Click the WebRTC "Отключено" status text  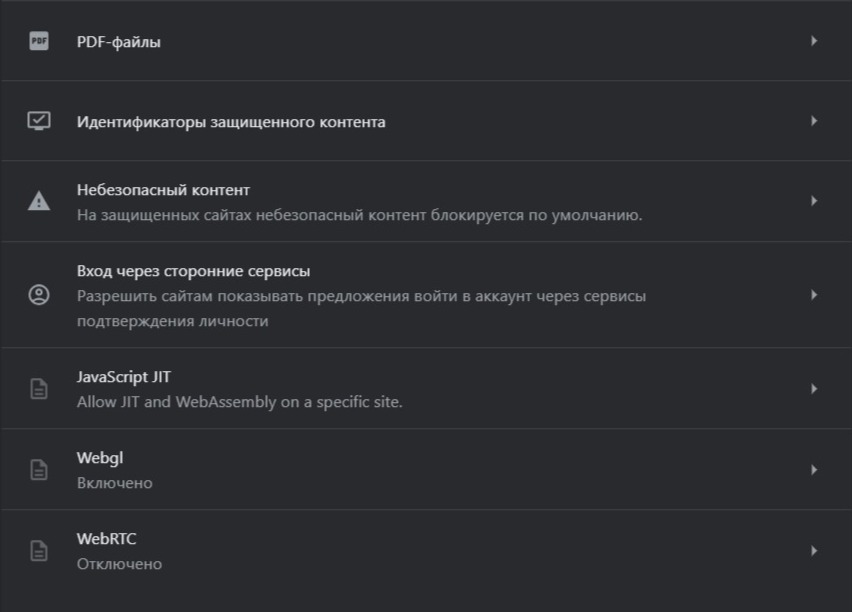(x=119, y=564)
